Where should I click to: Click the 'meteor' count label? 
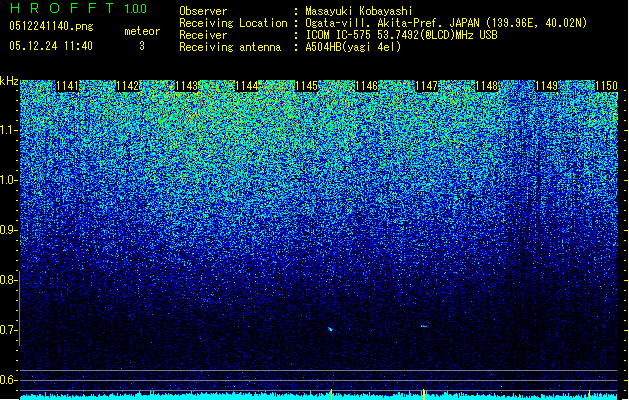(x=142, y=31)
